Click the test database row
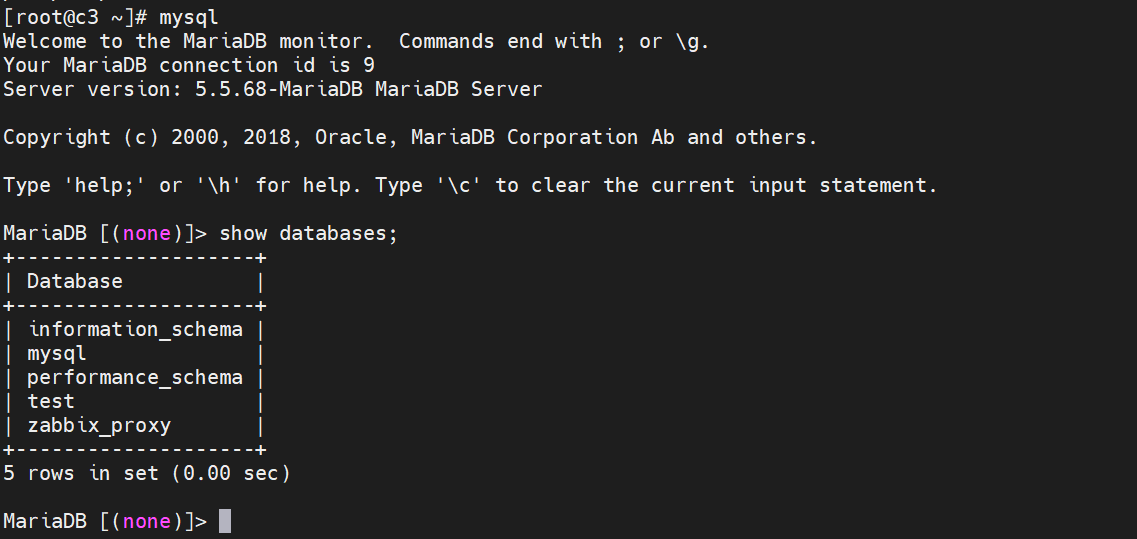 (51, 401)
